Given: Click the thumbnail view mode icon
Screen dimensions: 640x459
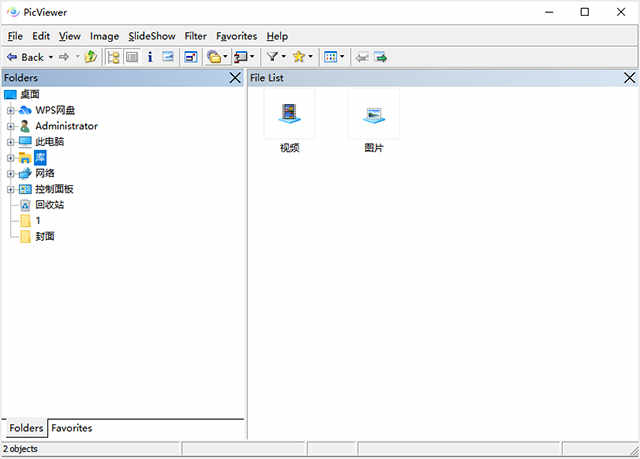Looking at the screenshot, I should tap(330, 57).
